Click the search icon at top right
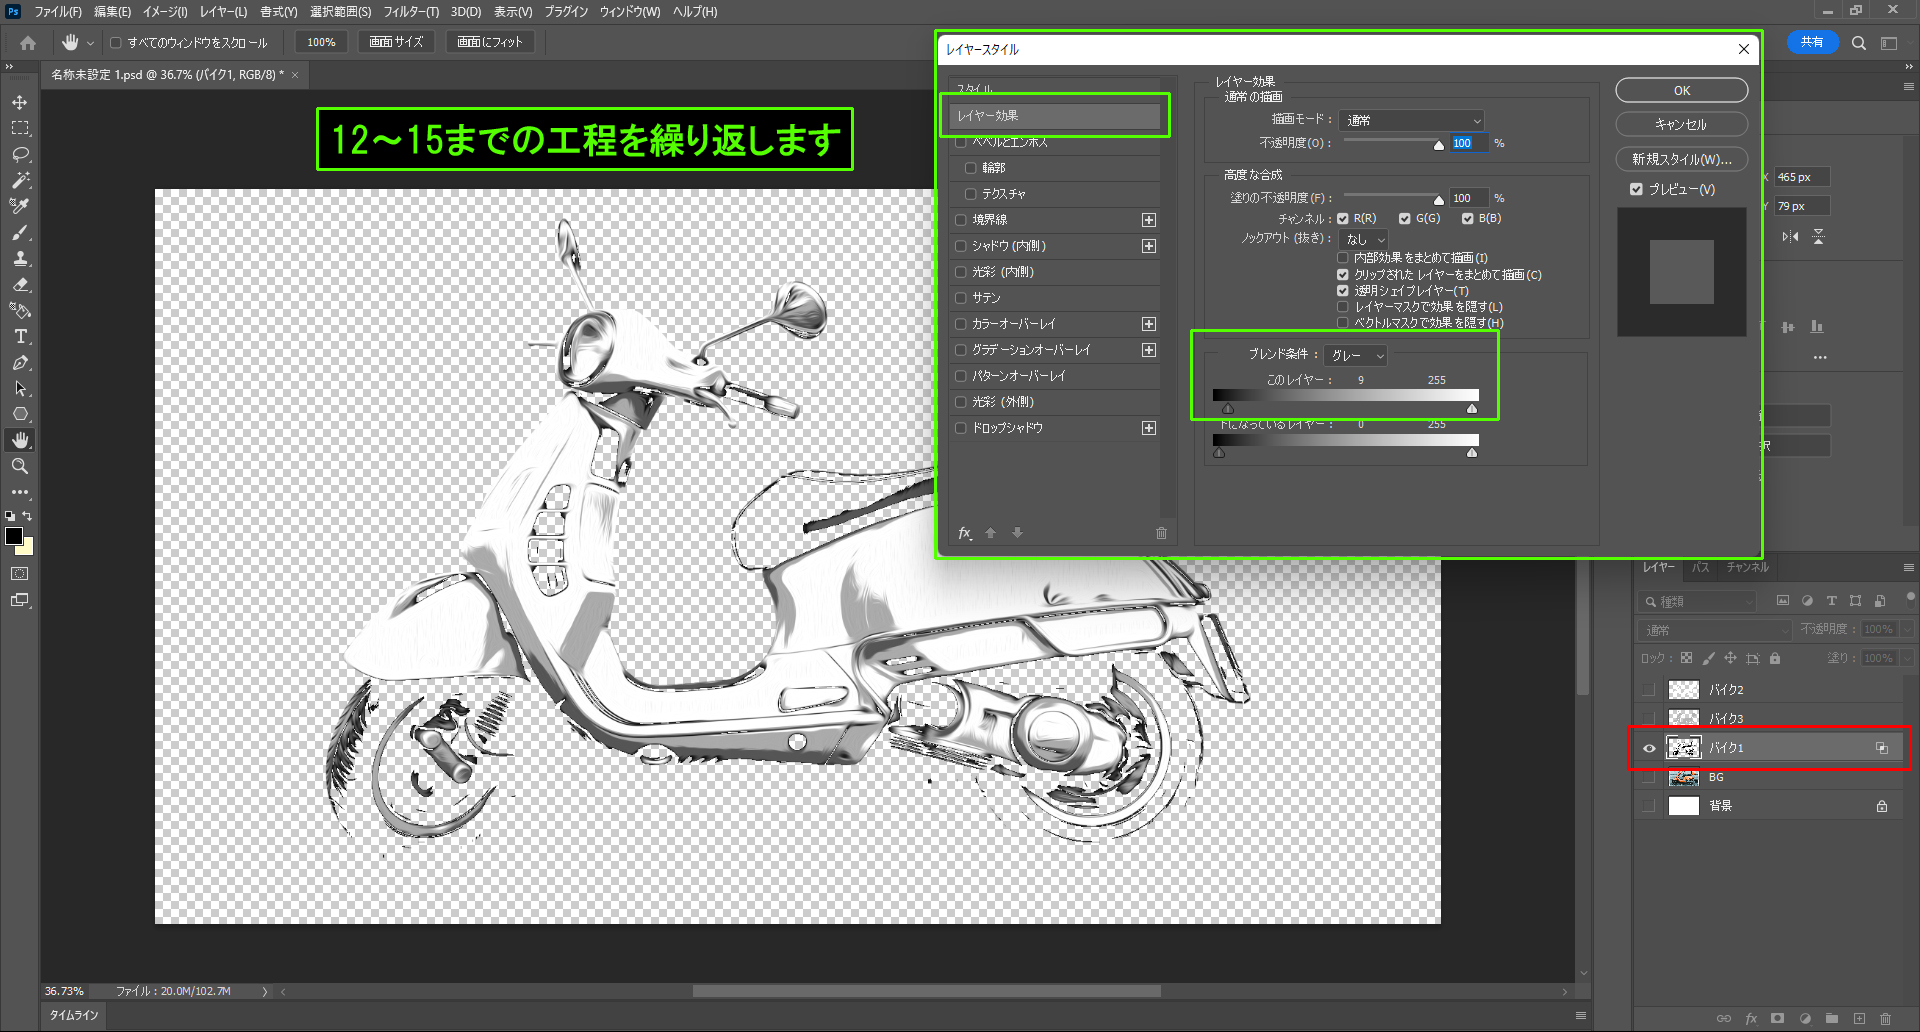Image resolution: width=1920 pixels, height=1032 pixels. pyautogui.click(x=1858, y=43)
